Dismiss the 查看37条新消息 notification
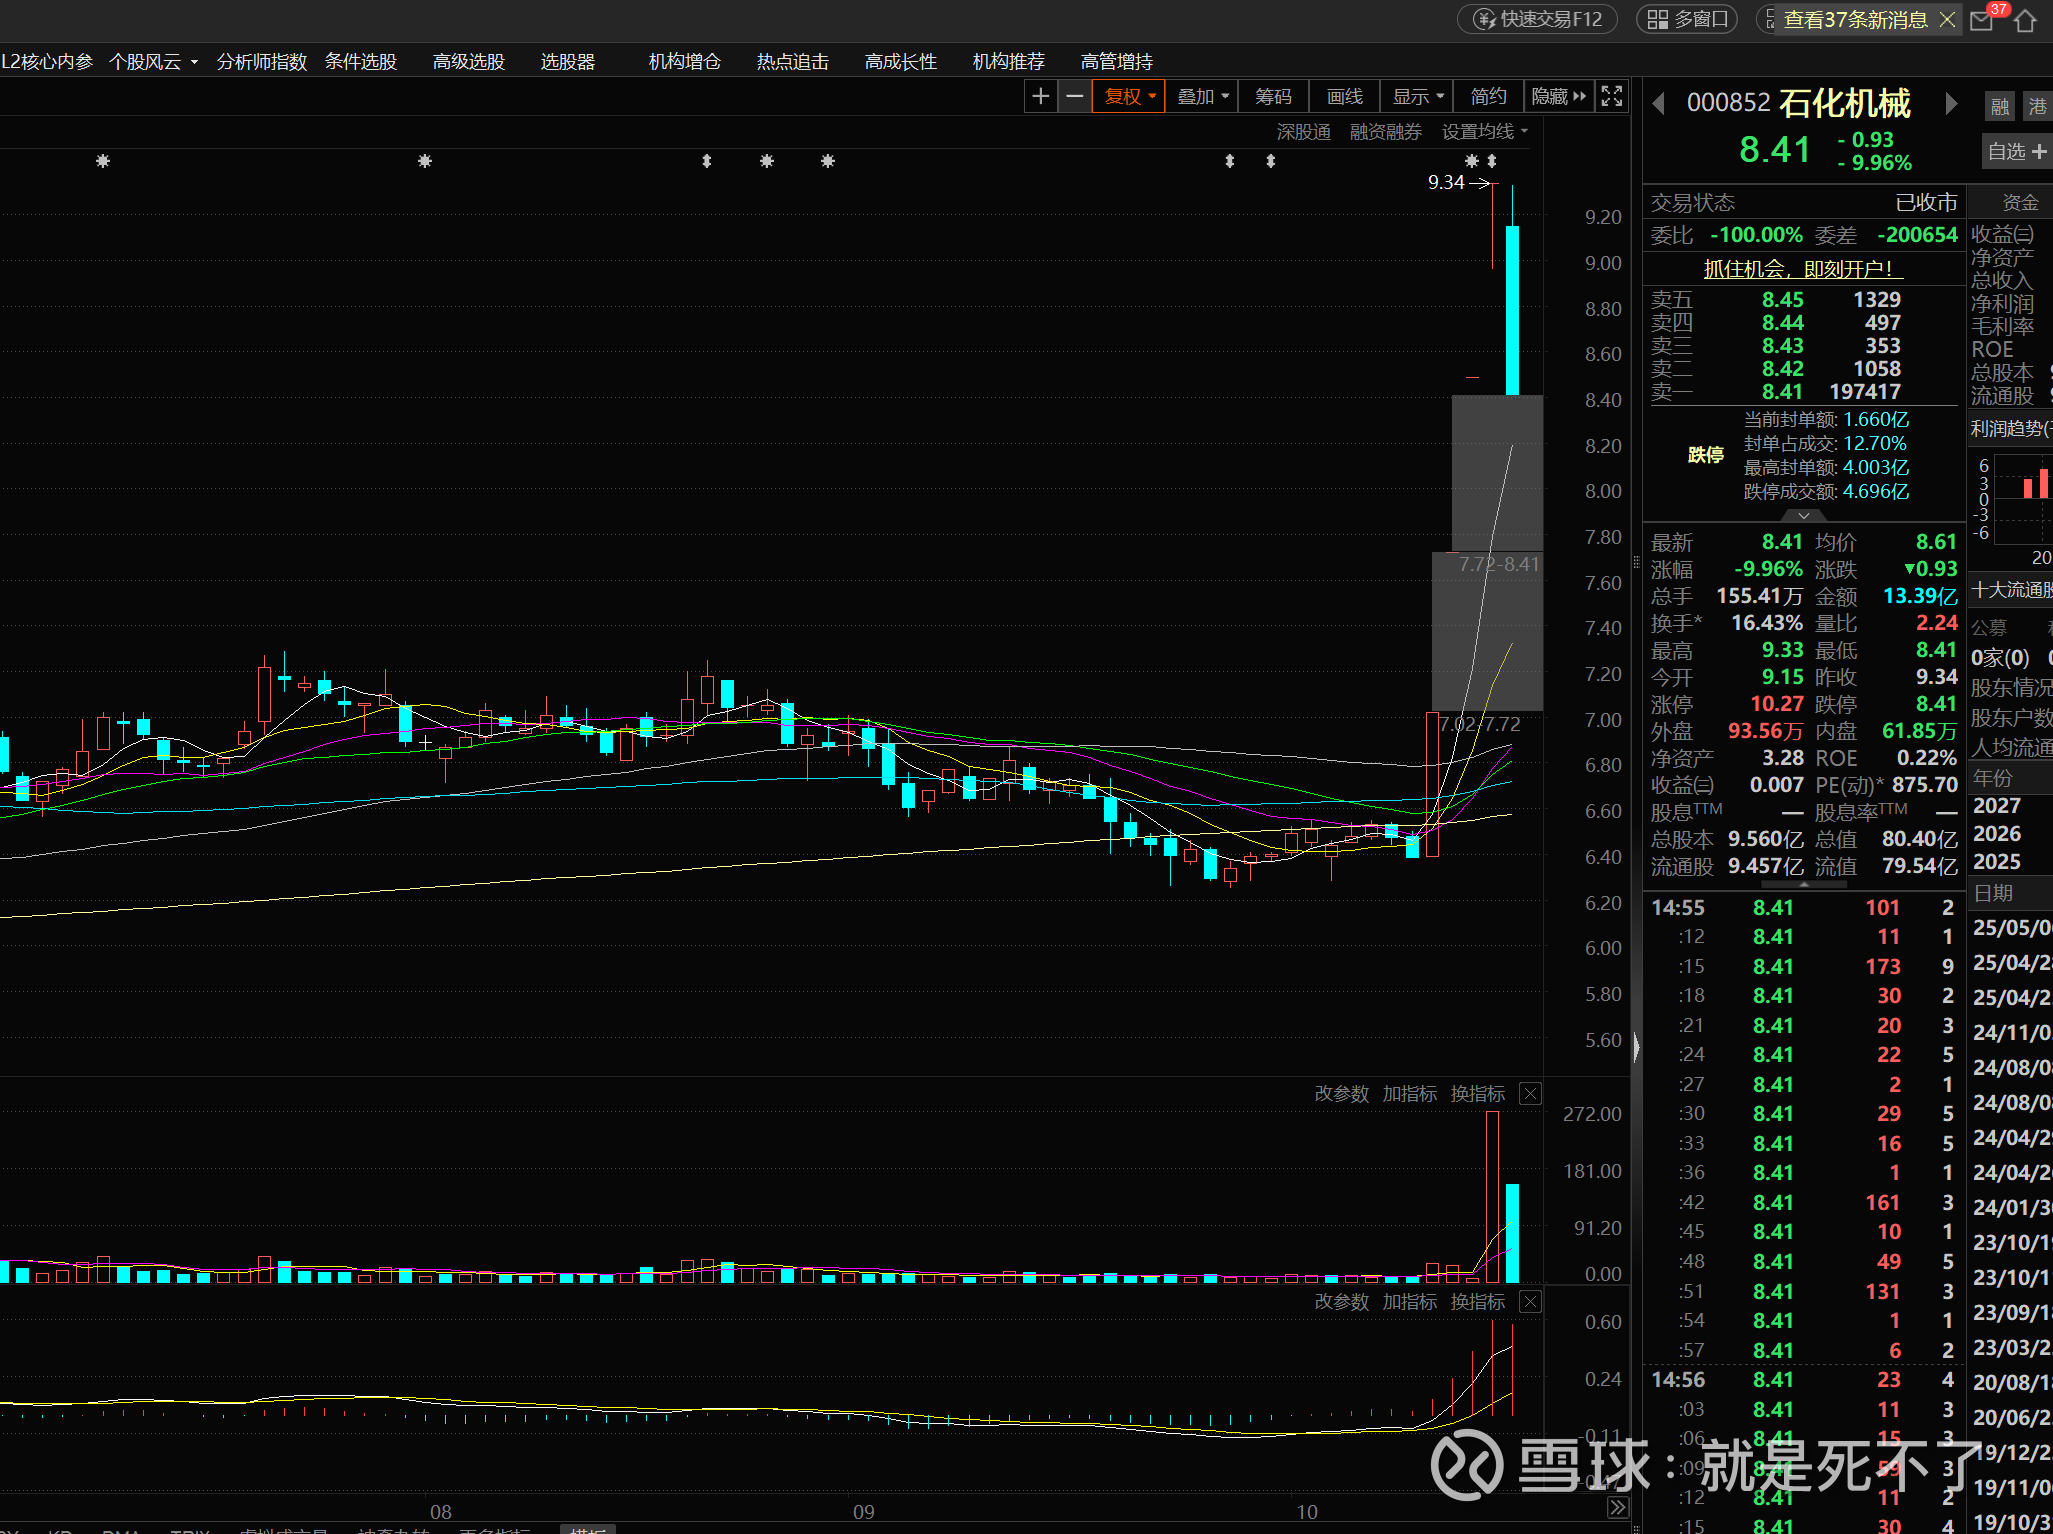 point(1946,20)
